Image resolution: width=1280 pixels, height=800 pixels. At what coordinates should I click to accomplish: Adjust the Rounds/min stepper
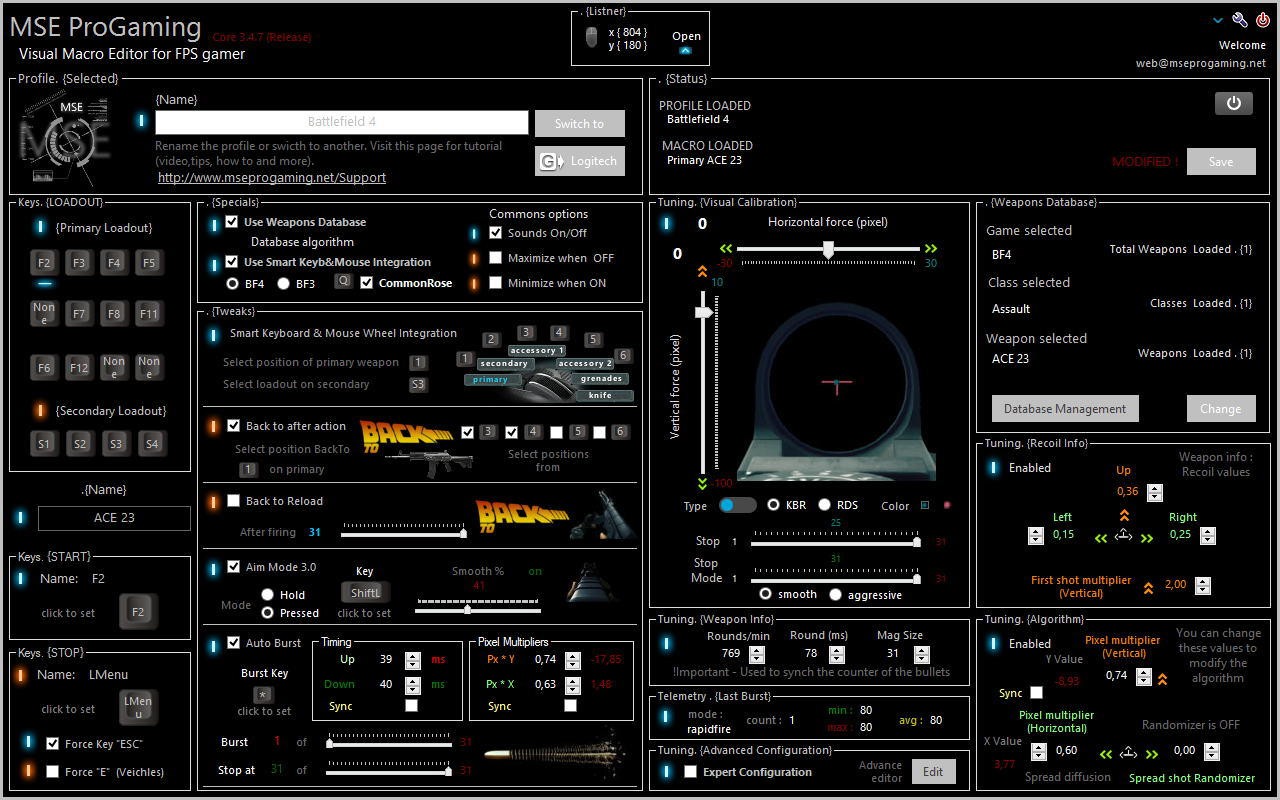758,653
